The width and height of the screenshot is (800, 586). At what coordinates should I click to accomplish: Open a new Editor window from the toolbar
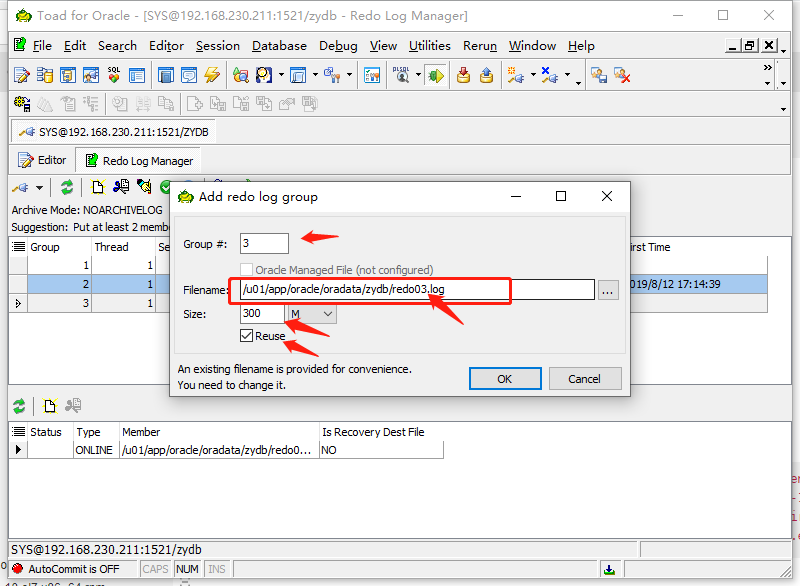point(21,75)
